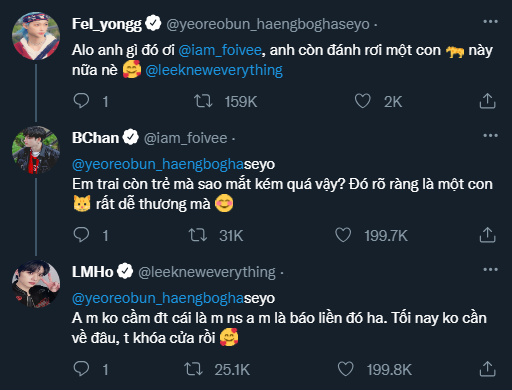The image size is (512, 390).
Task: Retweet LMHo's tweet with 25.1K retweets
Action: pos(193,369)
